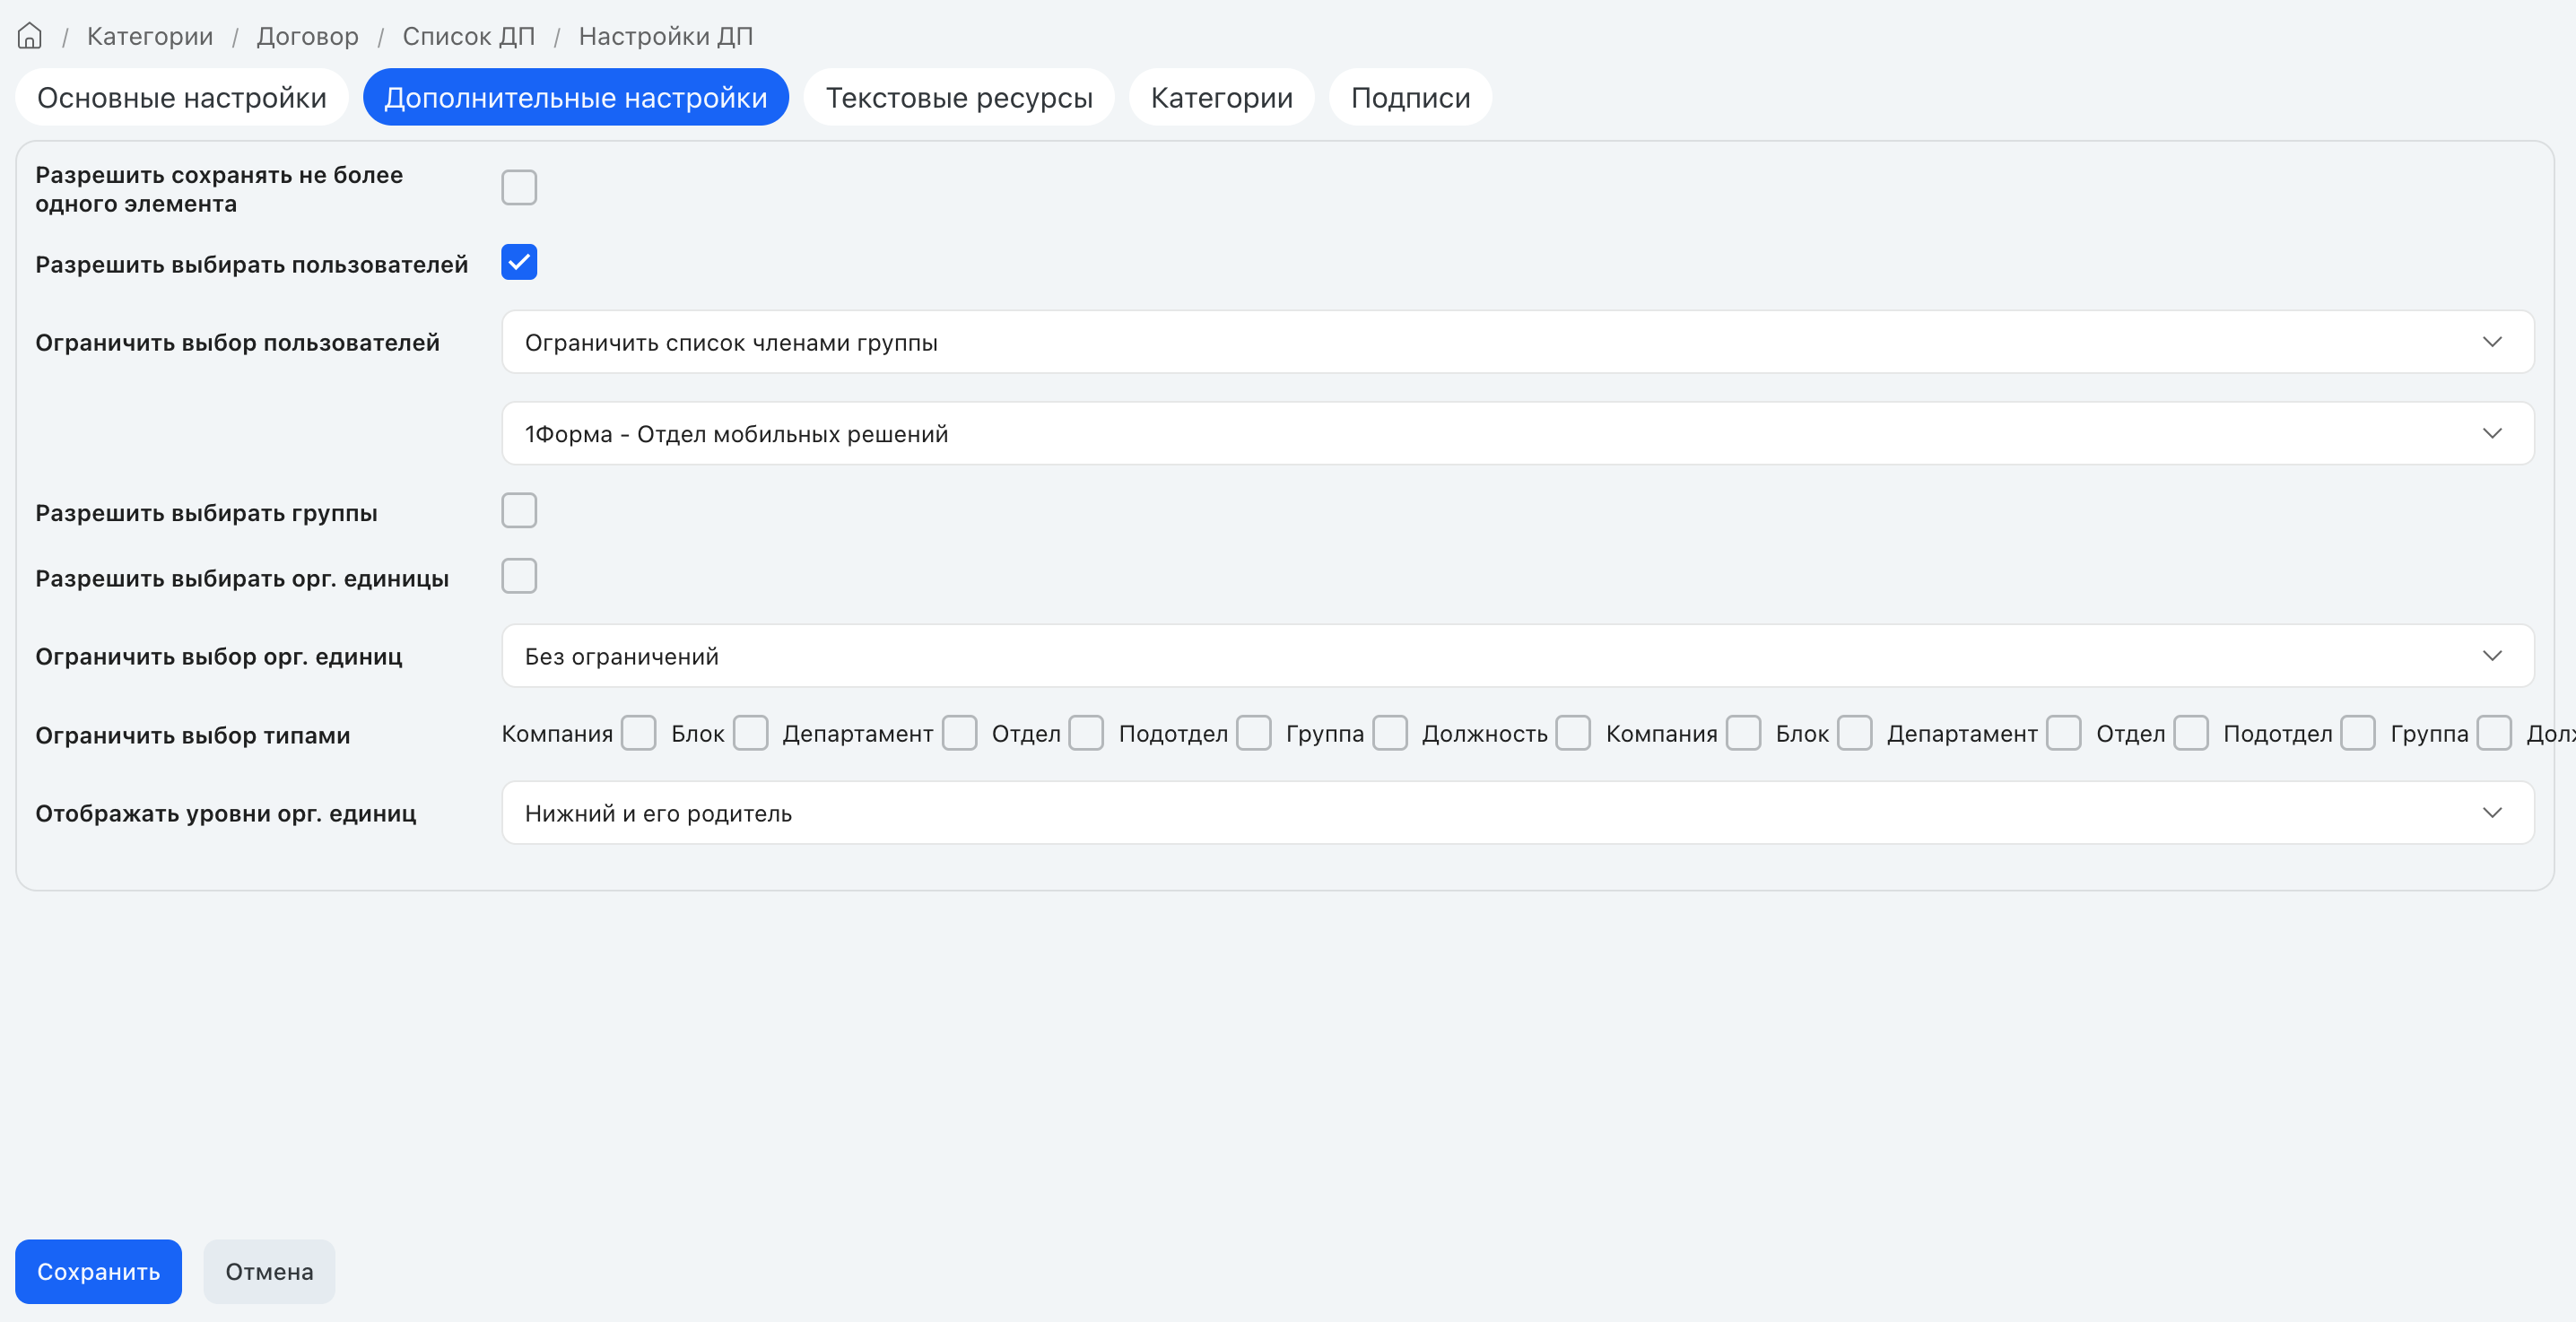
Task: Check the first Блок type checkbox
Action: click(750, 733)
